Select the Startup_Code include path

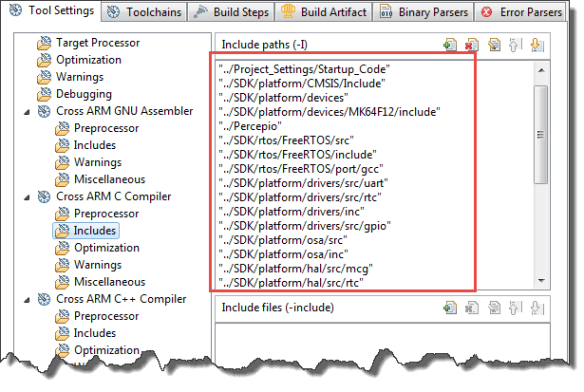(x=304, y=69)
